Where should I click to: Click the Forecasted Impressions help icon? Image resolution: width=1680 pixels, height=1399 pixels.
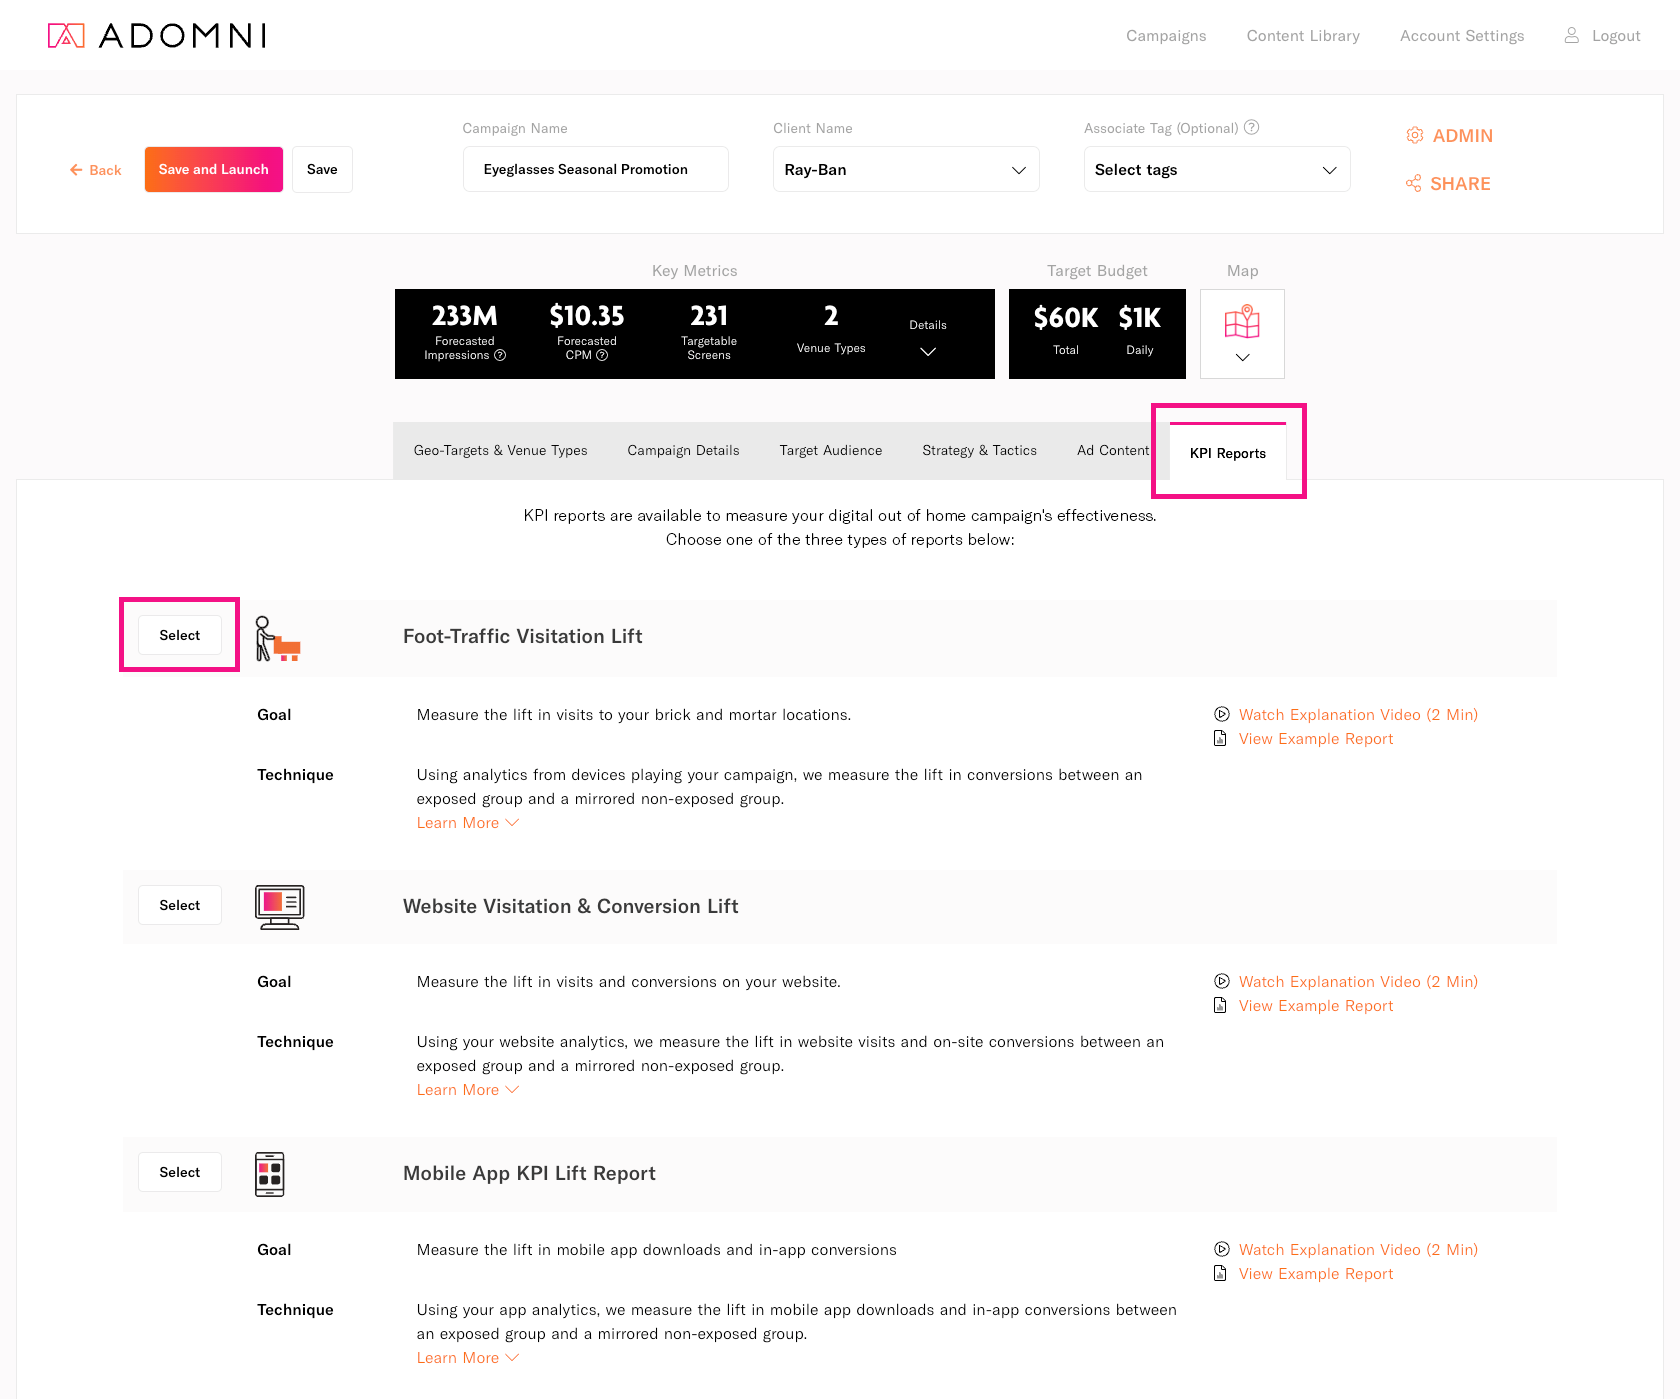point(500,356)
